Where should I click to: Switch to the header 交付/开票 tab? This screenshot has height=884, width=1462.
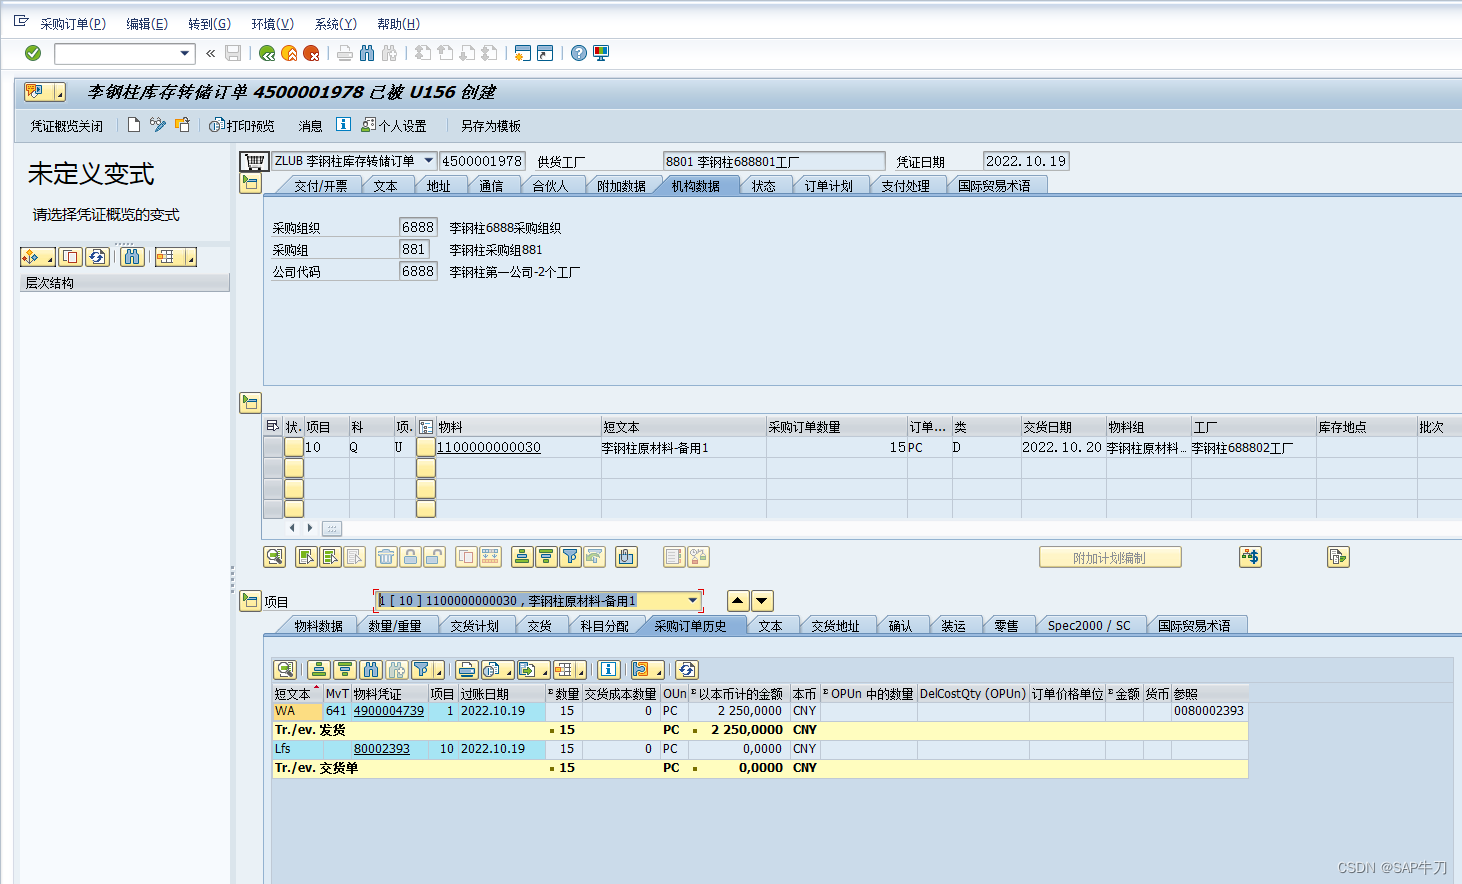click(320, 186)
